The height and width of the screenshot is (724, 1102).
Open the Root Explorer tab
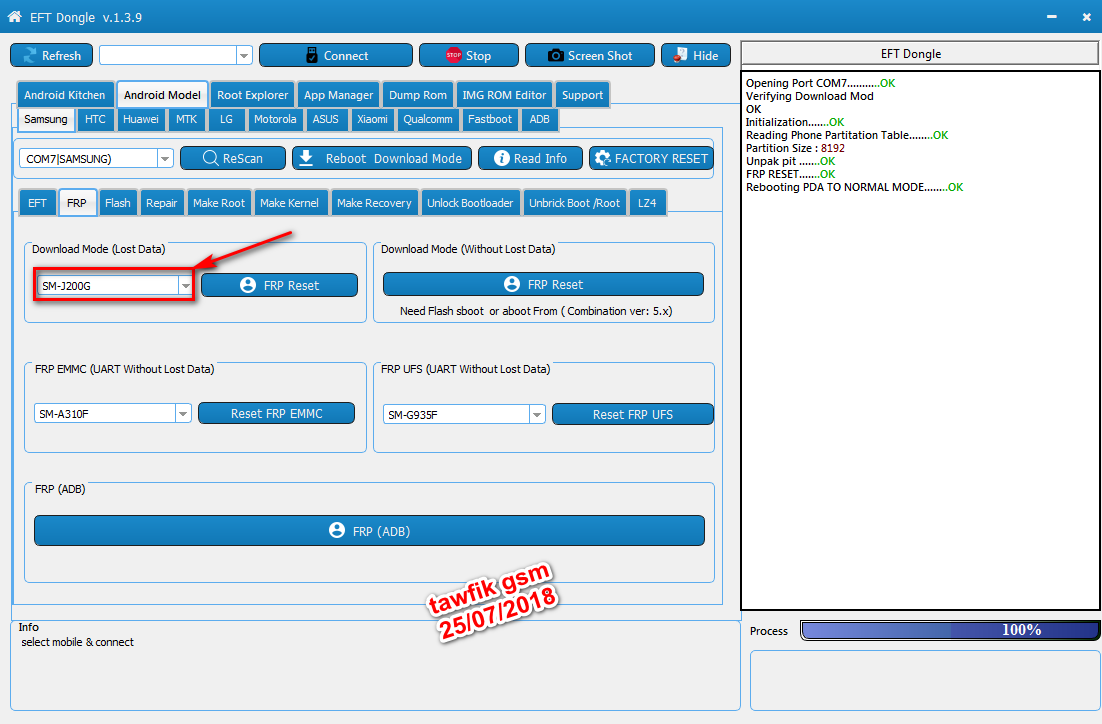252,95
